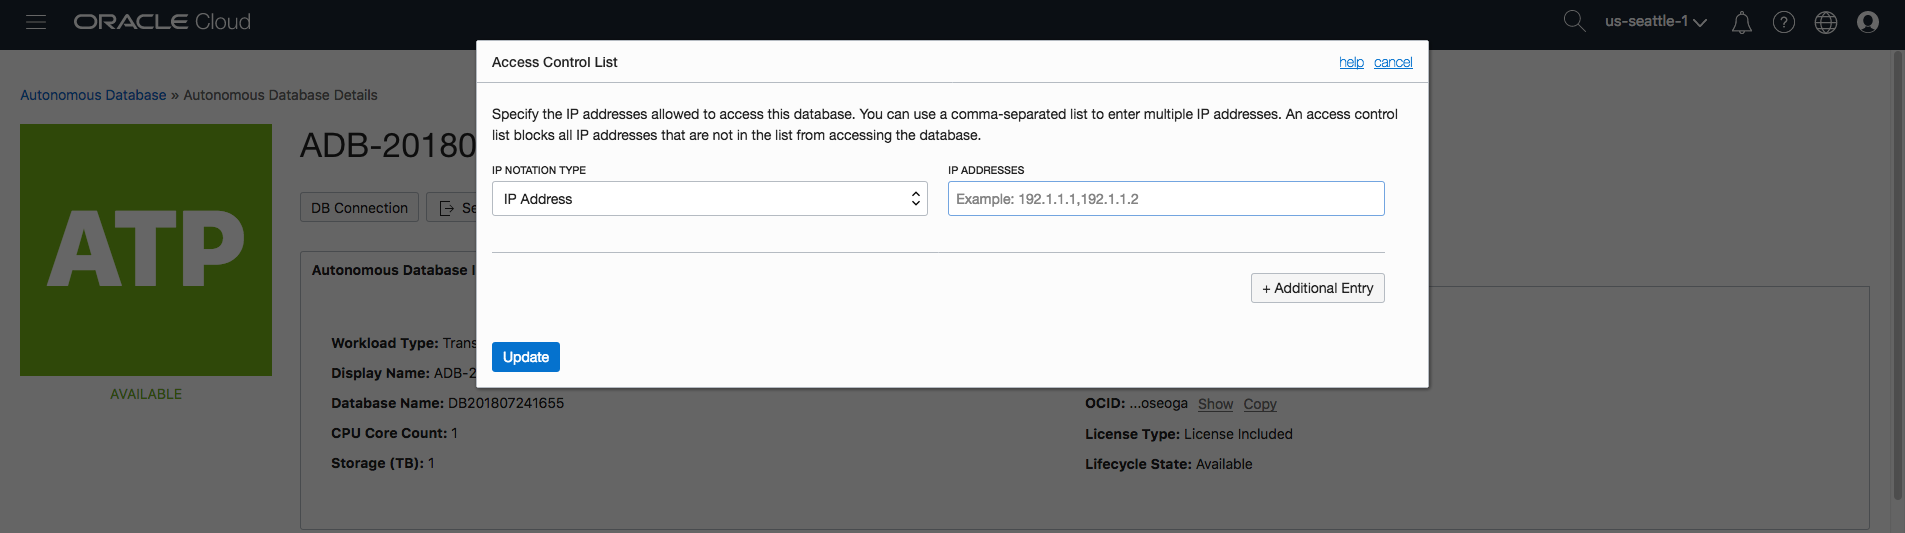Open the language globe menu
This screenshot has height=533, width=1905.
point(1825,22)
